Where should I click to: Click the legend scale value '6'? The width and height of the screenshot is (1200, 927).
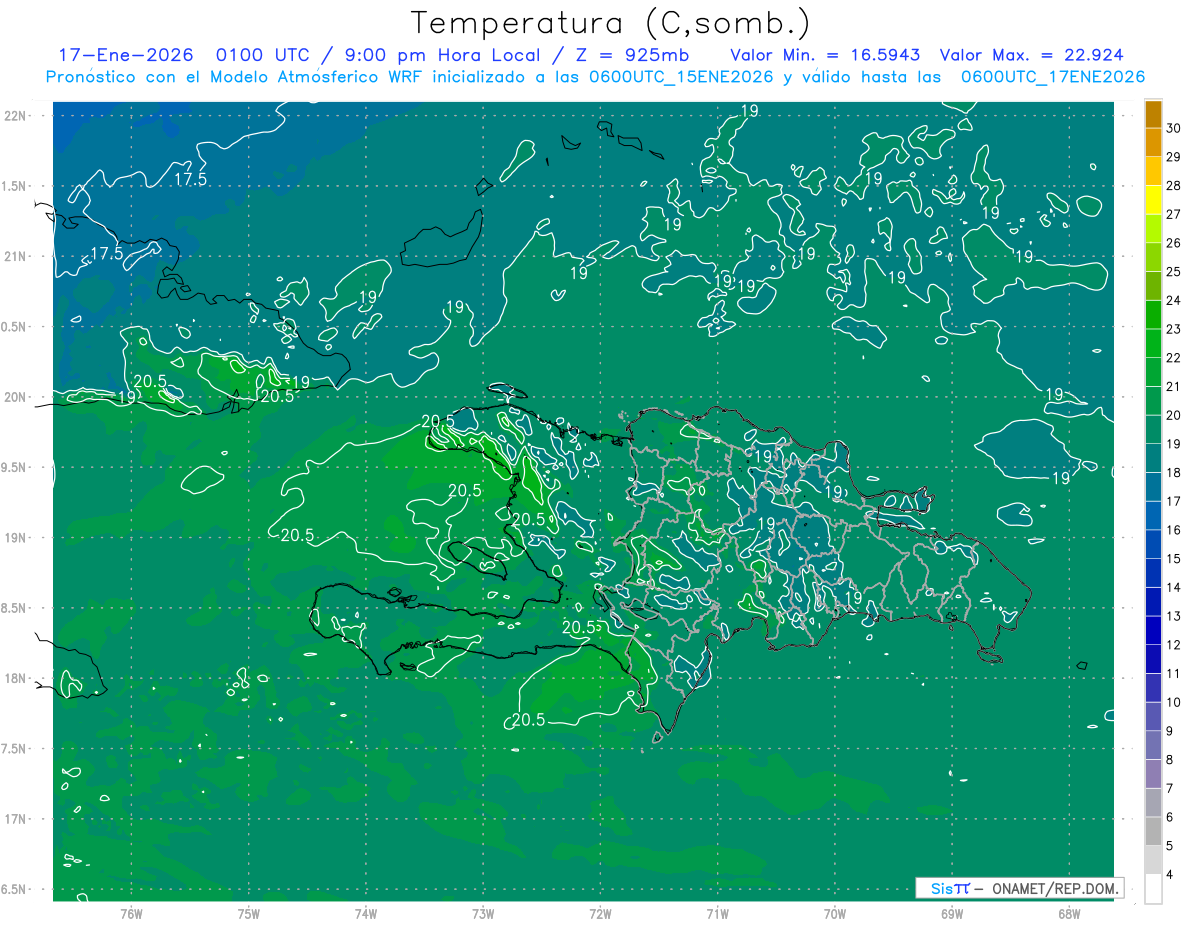(x=1171, y=818)
